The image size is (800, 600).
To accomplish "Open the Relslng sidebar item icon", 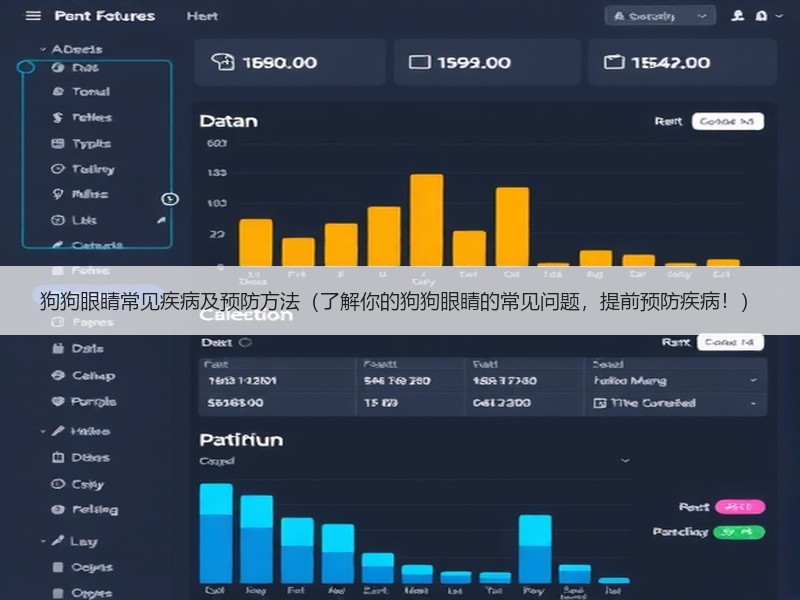I will pos(58,509).
